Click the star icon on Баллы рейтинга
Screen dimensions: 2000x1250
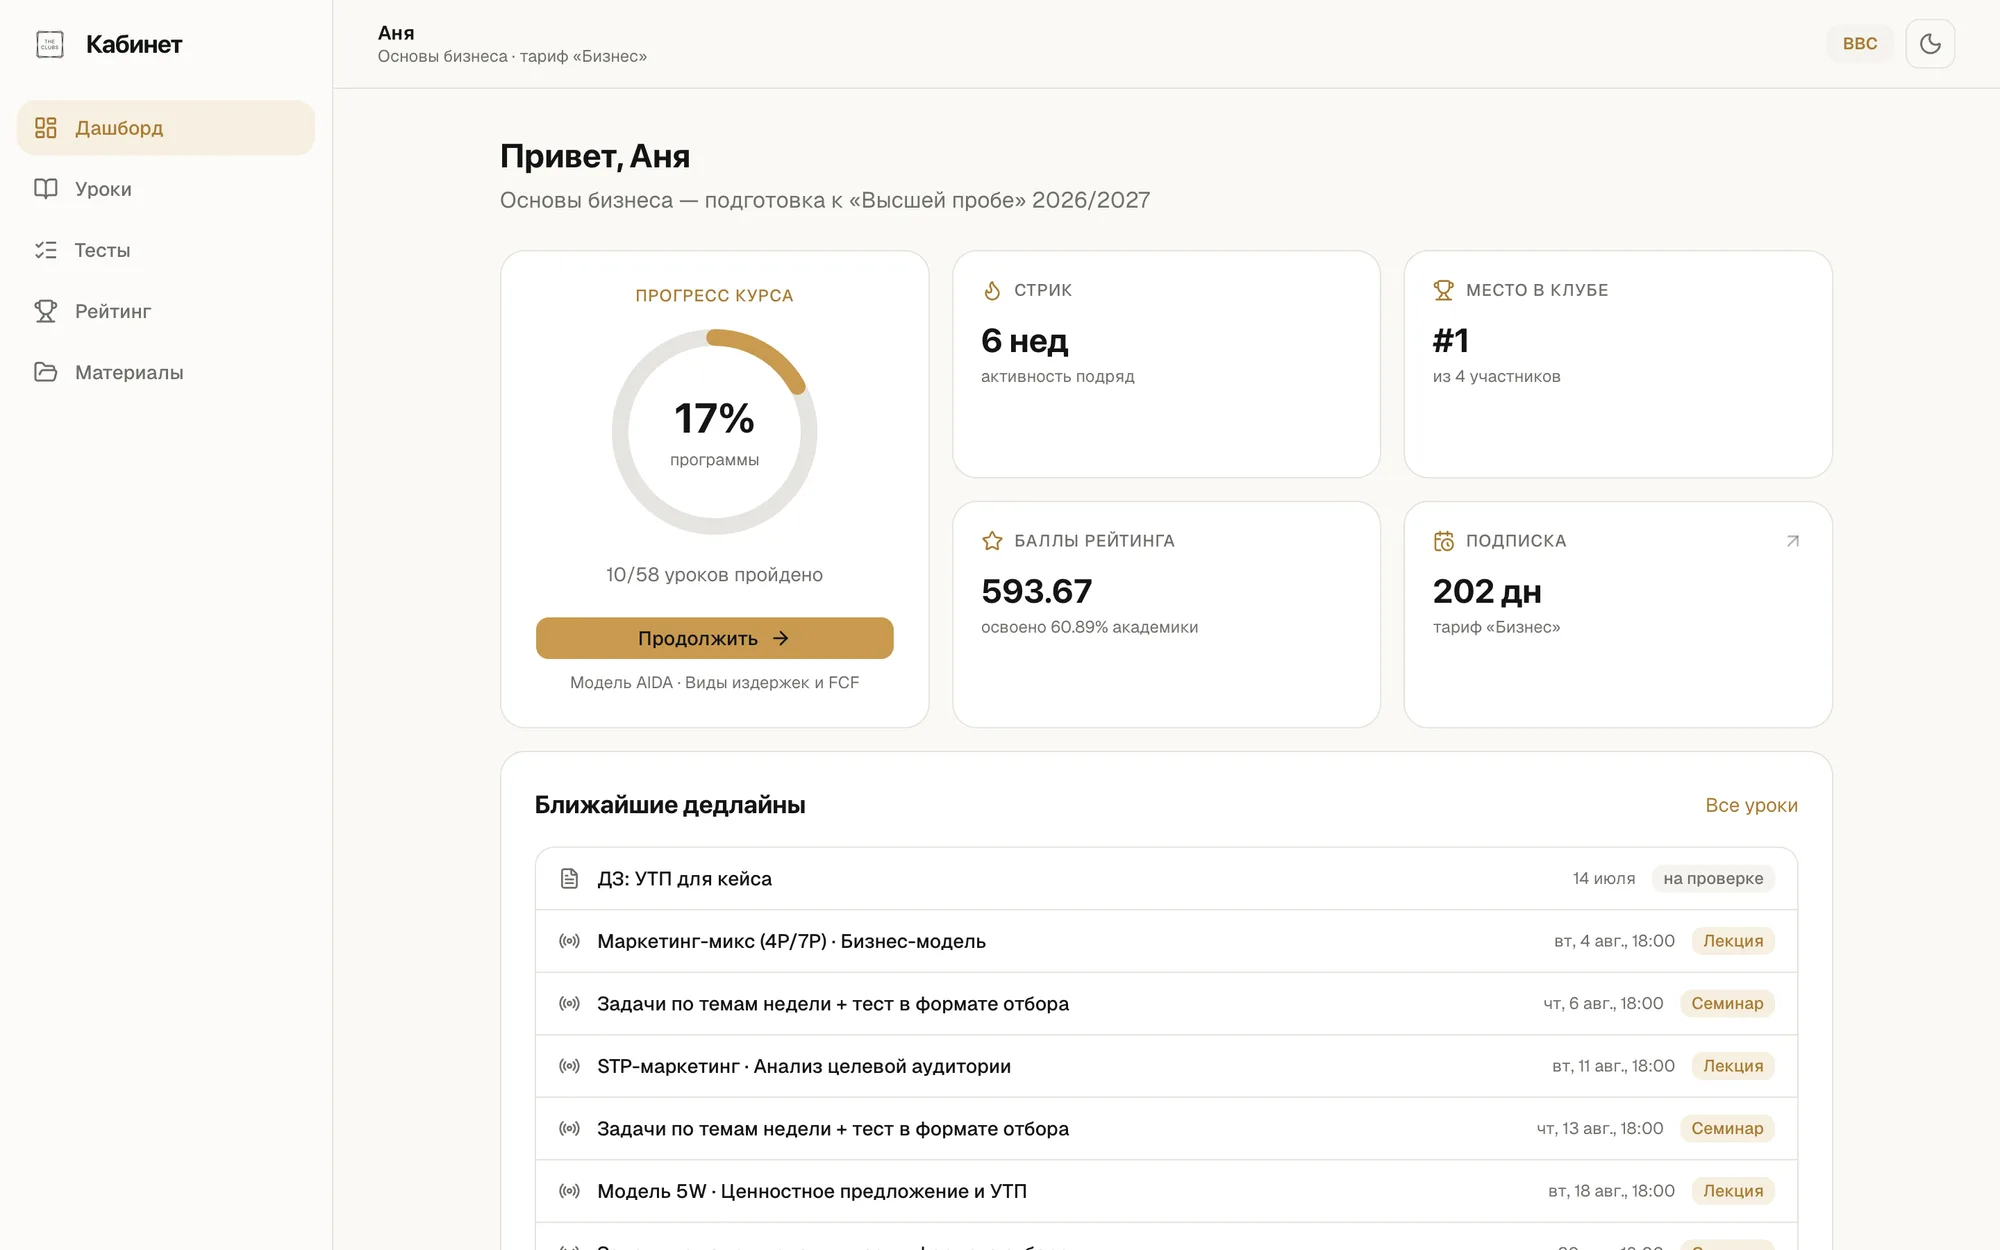pos(992,541)
